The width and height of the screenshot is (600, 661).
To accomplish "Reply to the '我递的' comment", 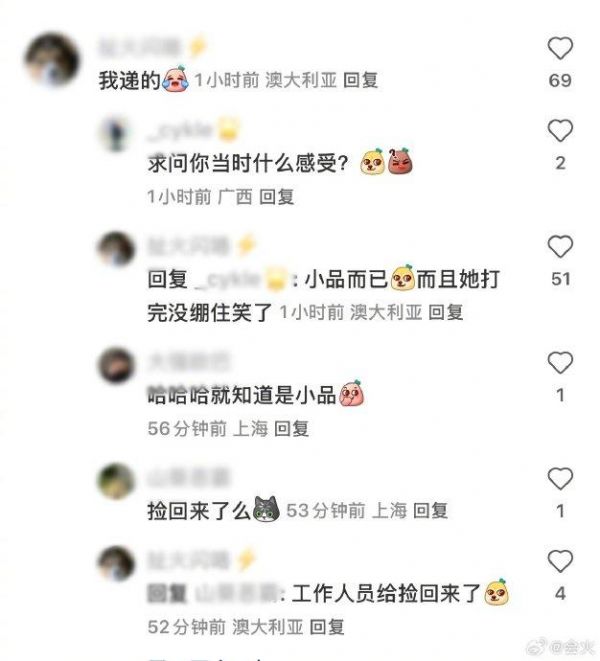I will [x=360, y=80].
